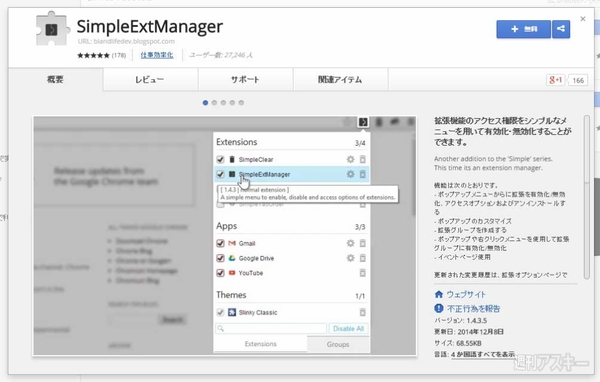Screen dimensions: 600x382
Task: Click the Extensions section heading
Action: [x=236, y=142]
